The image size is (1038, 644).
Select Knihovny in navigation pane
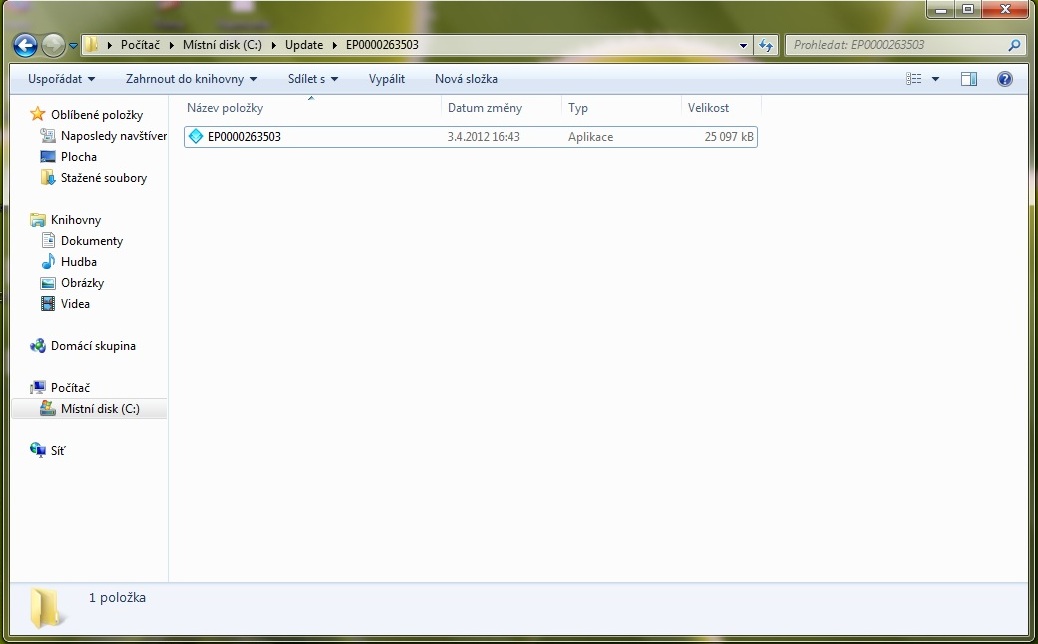[76, 220]
